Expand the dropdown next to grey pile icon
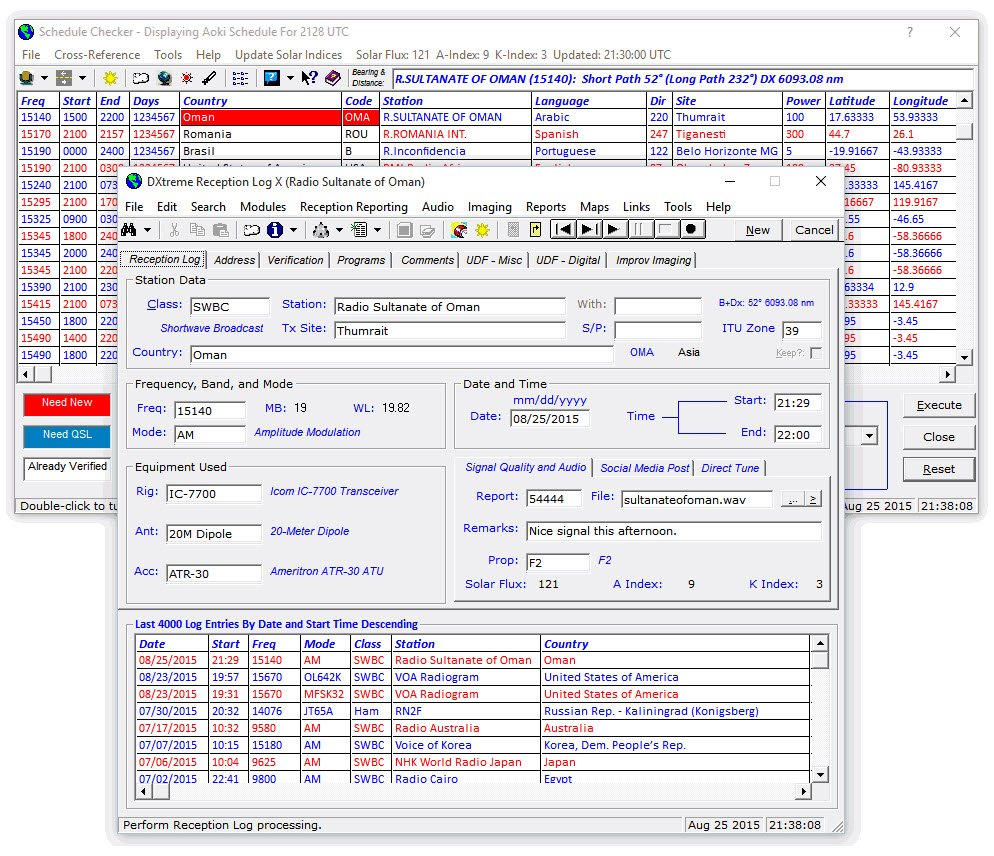The width and height of the screenshot is (994, 856). point(339,230)
